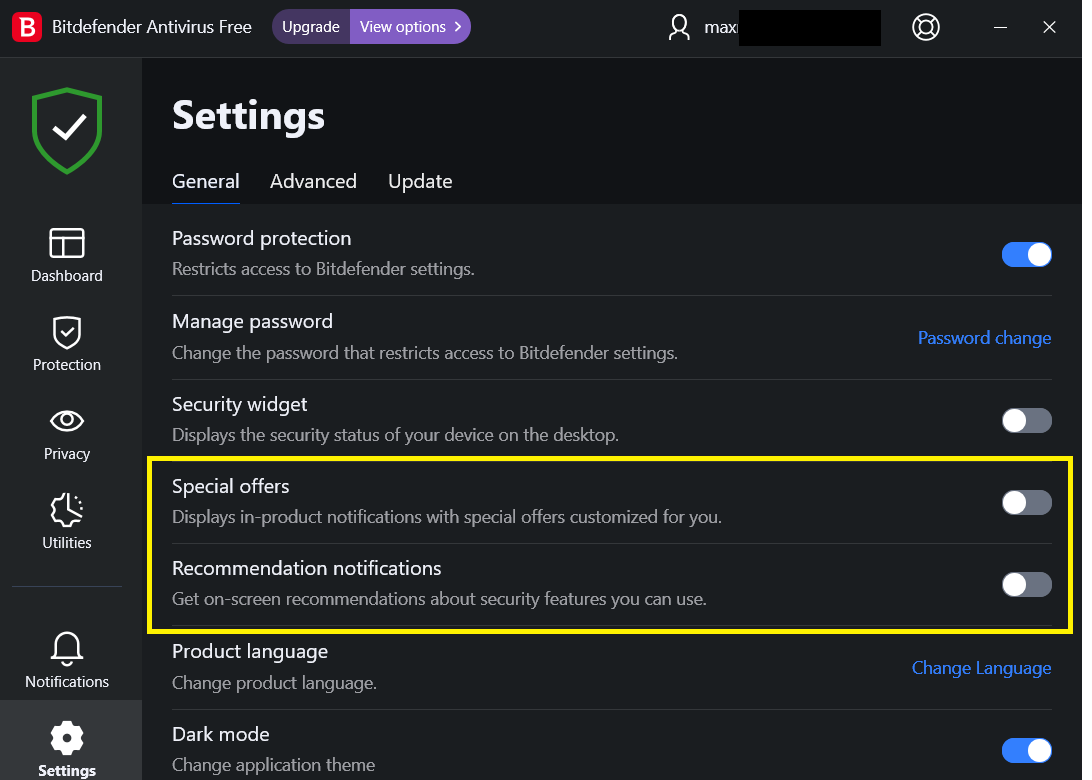1092x780 pixels.
Task: Switch to the Update tab
Action: [420, 181]
